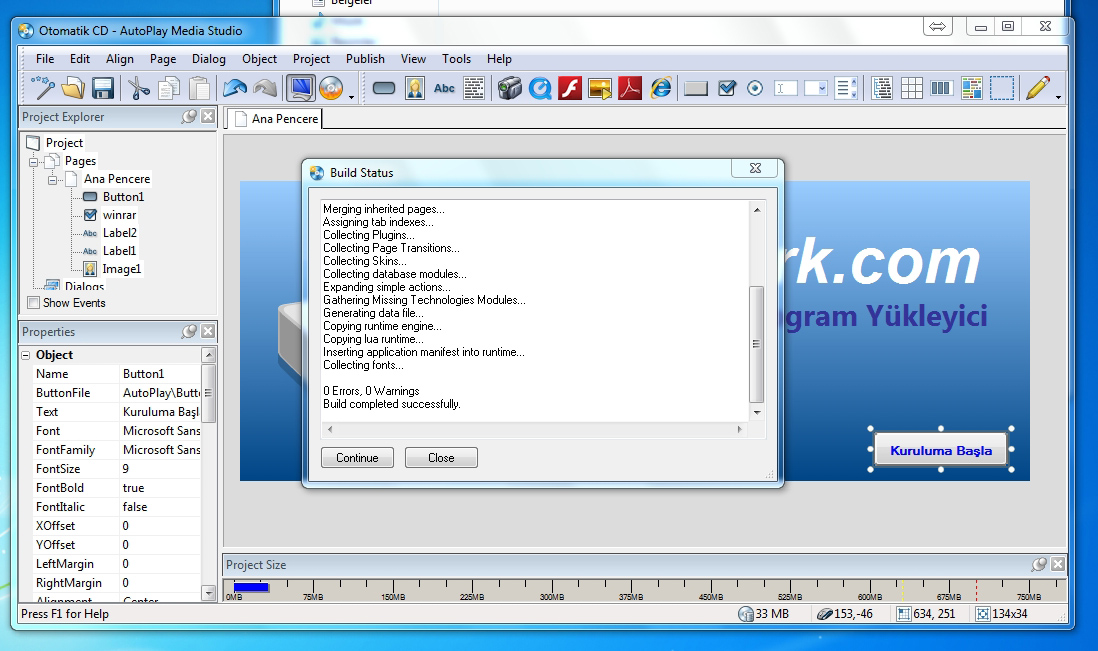Open the Publish menu
This screenshot has height=651, width=1098.
(366, 59)
